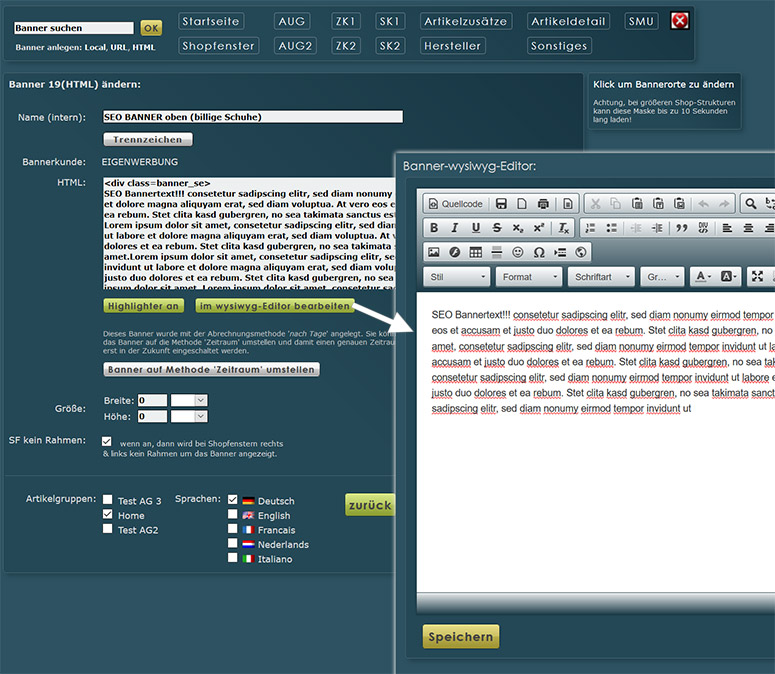Check the Italiano language checkbox
Image resolution: width=775 pixels, height=674 pixels.
(x=232, y=557)
